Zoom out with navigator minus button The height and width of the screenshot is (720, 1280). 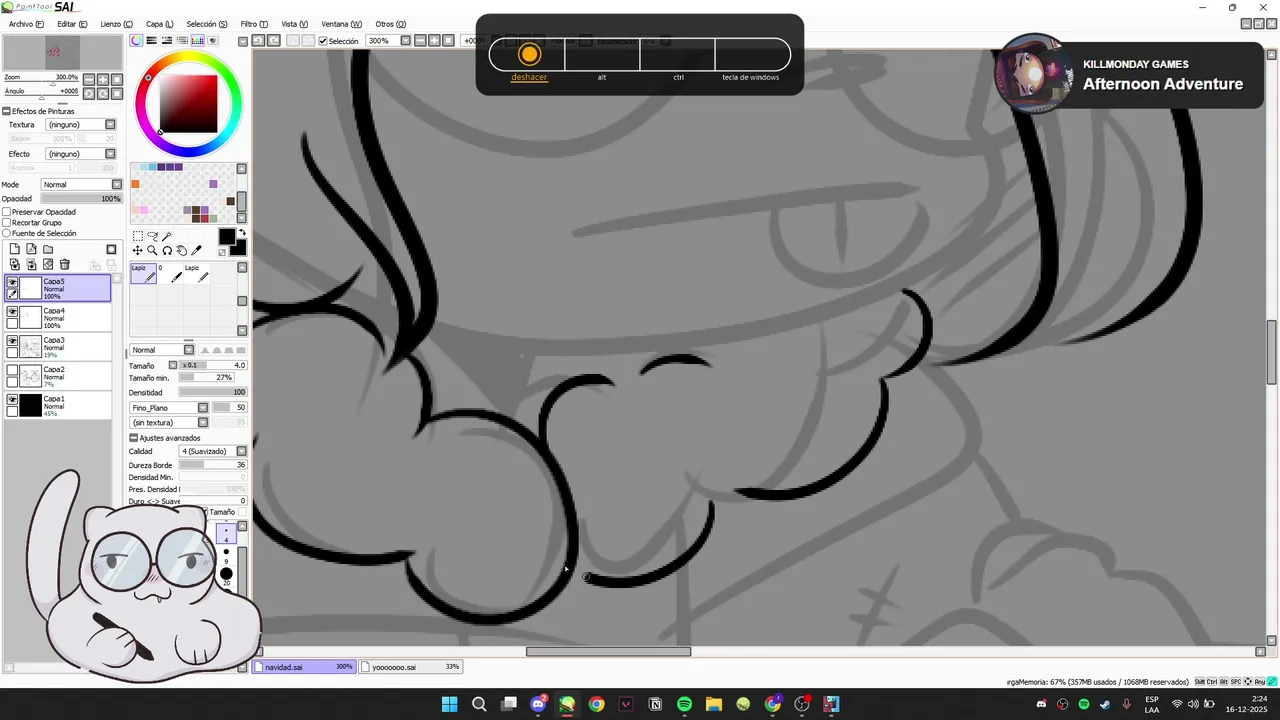[x=89, y=79]
